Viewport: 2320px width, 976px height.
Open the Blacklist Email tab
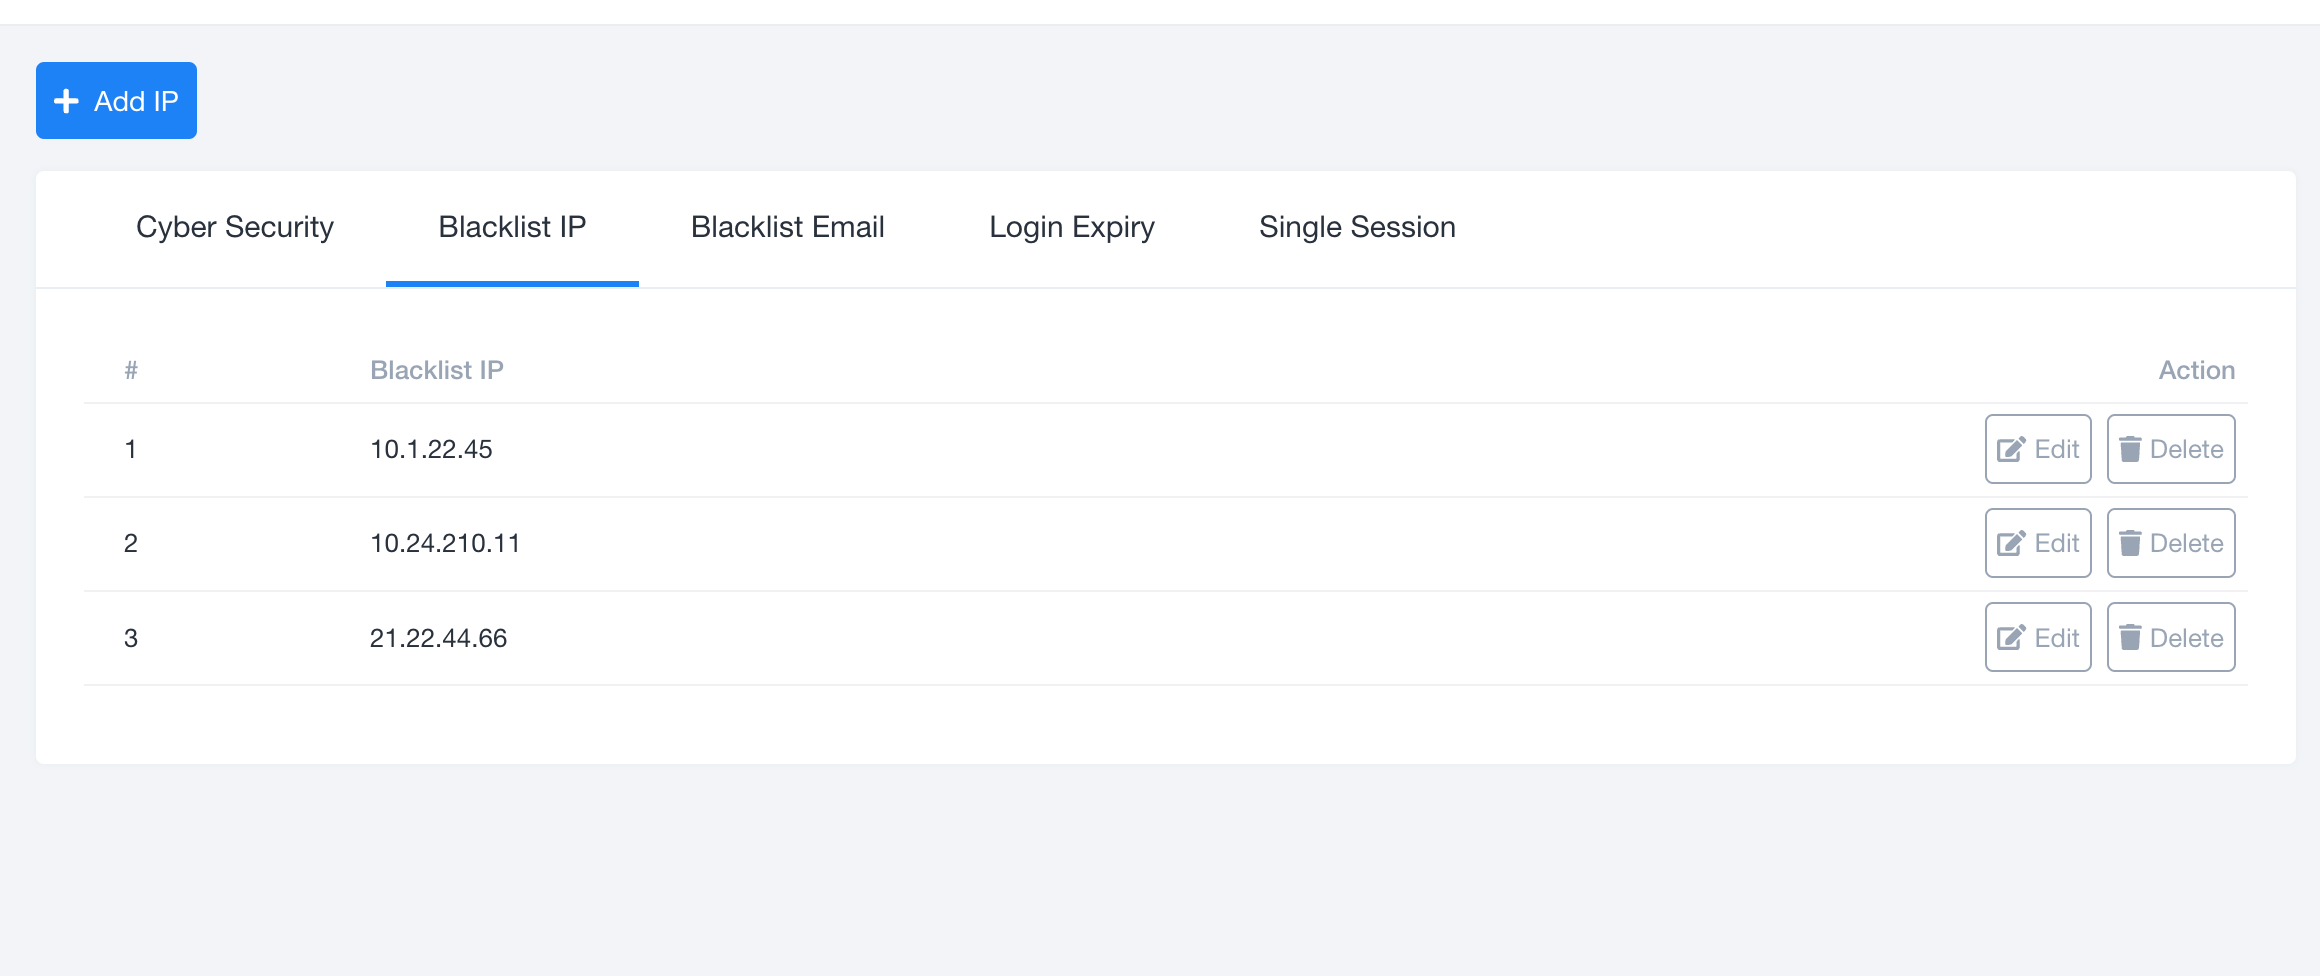coord(787,227)
